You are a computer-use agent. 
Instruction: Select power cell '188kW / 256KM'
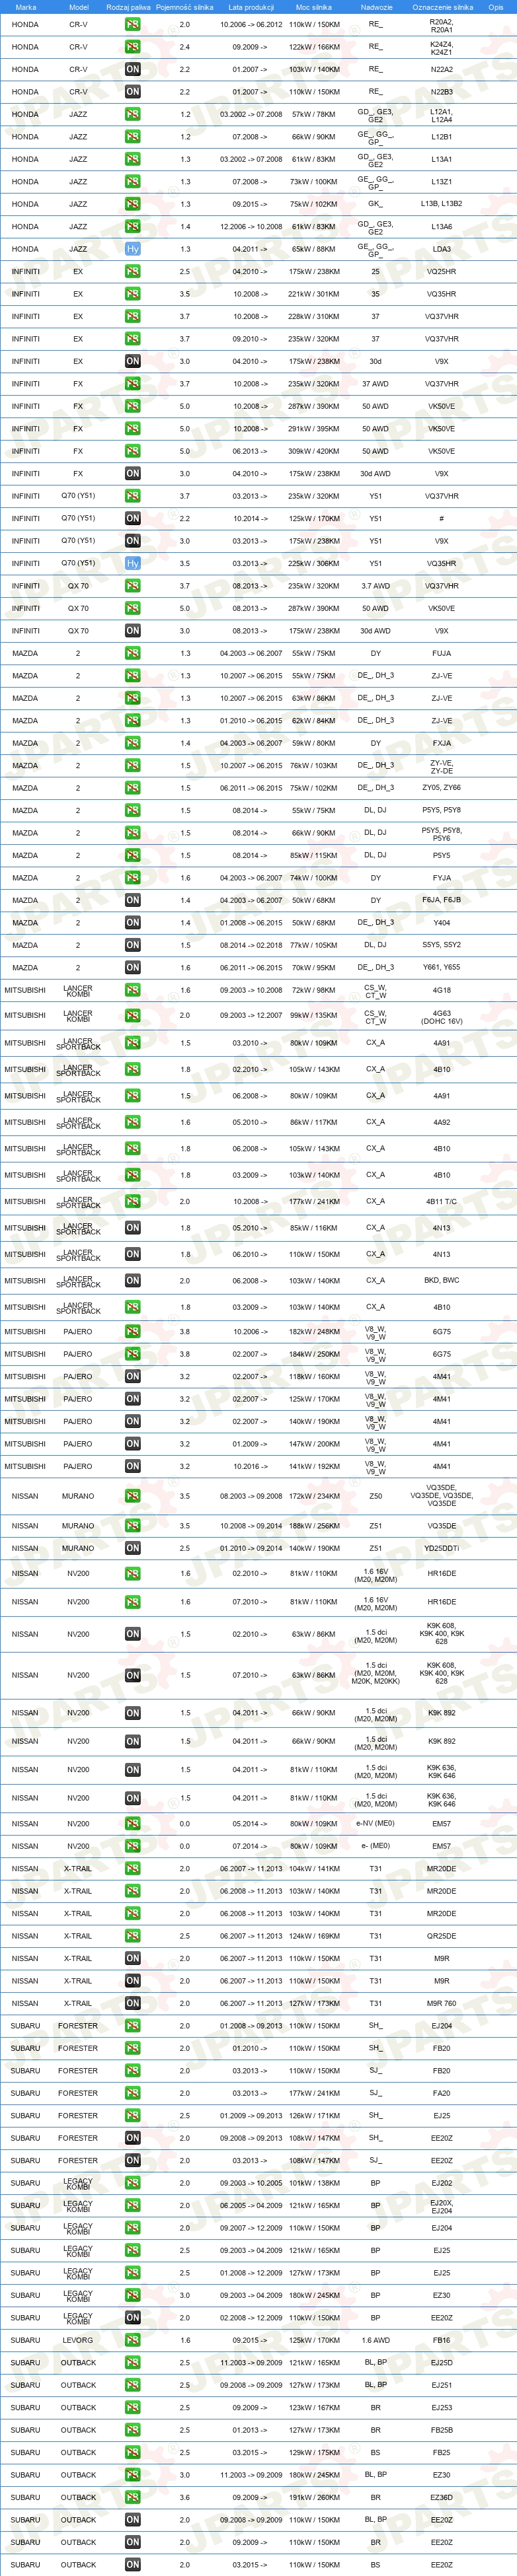(x=314, y=1526)
